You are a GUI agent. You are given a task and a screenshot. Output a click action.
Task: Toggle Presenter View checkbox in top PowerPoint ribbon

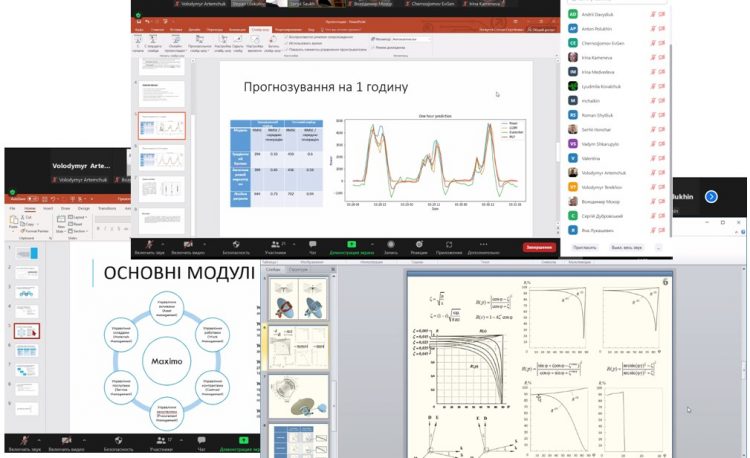(388, 48)
